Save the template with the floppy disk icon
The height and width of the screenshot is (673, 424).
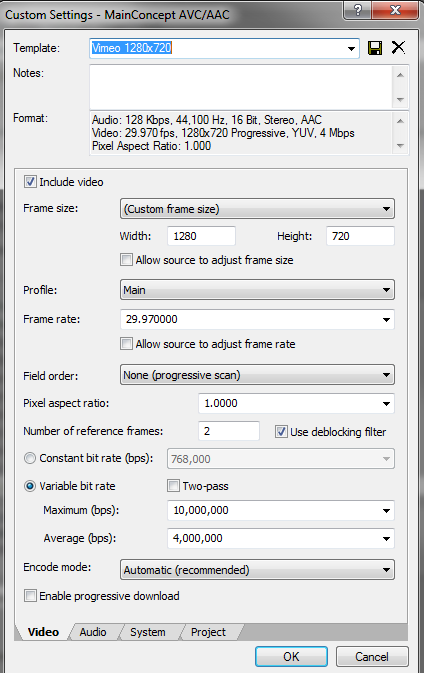(375, 48)
